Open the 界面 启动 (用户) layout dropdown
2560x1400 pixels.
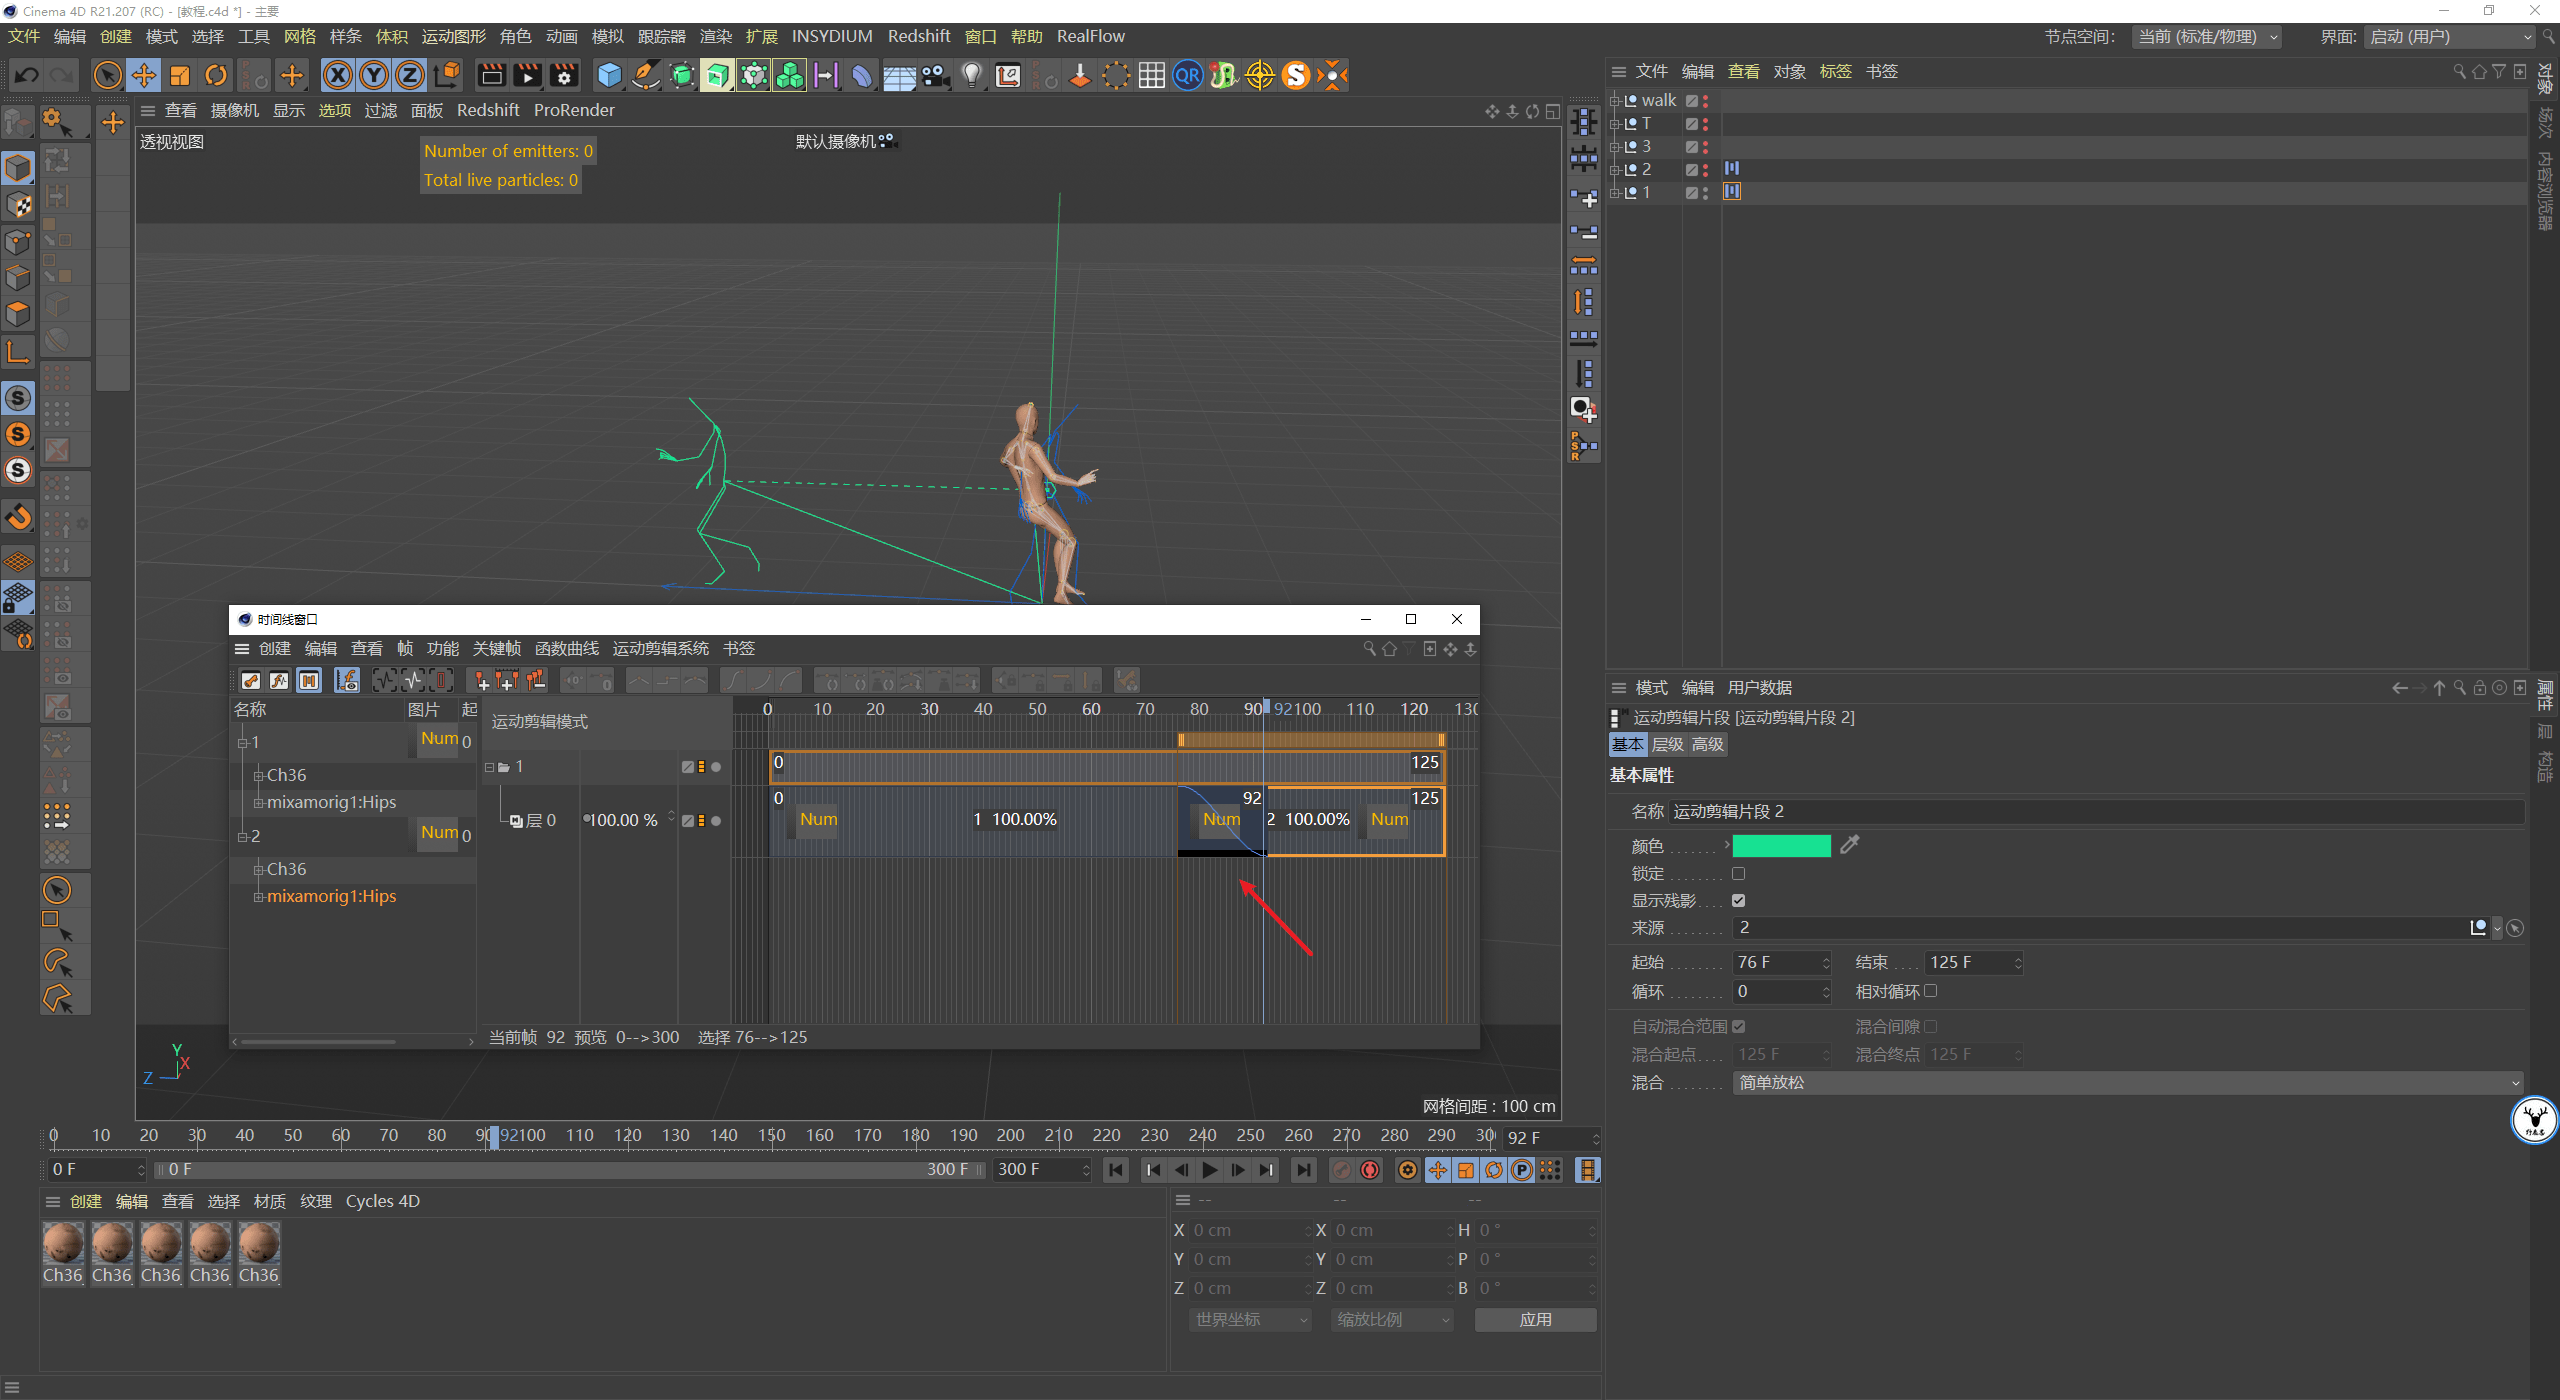coord(2450,37)
